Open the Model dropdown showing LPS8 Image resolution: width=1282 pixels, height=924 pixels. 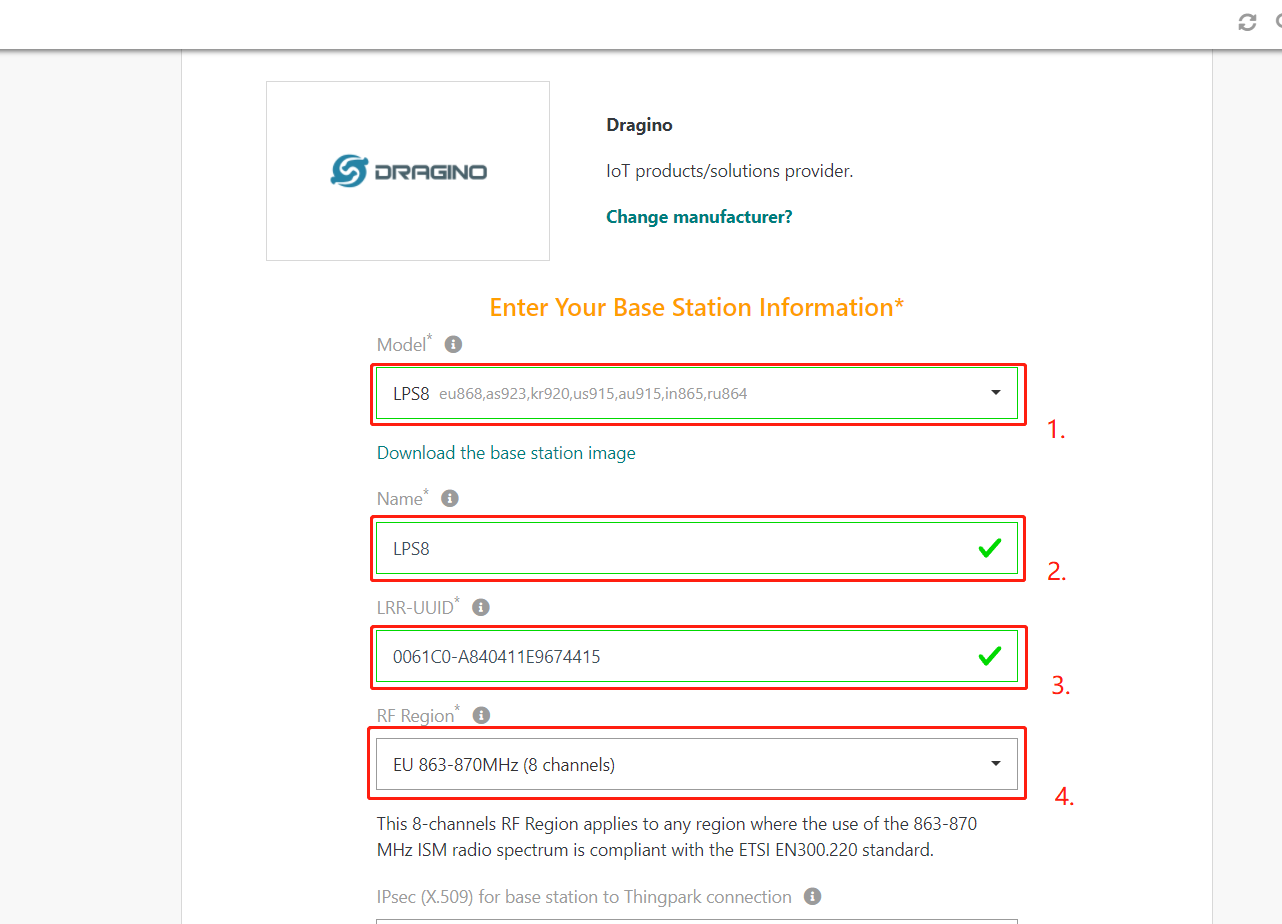(x=697, y=393)
